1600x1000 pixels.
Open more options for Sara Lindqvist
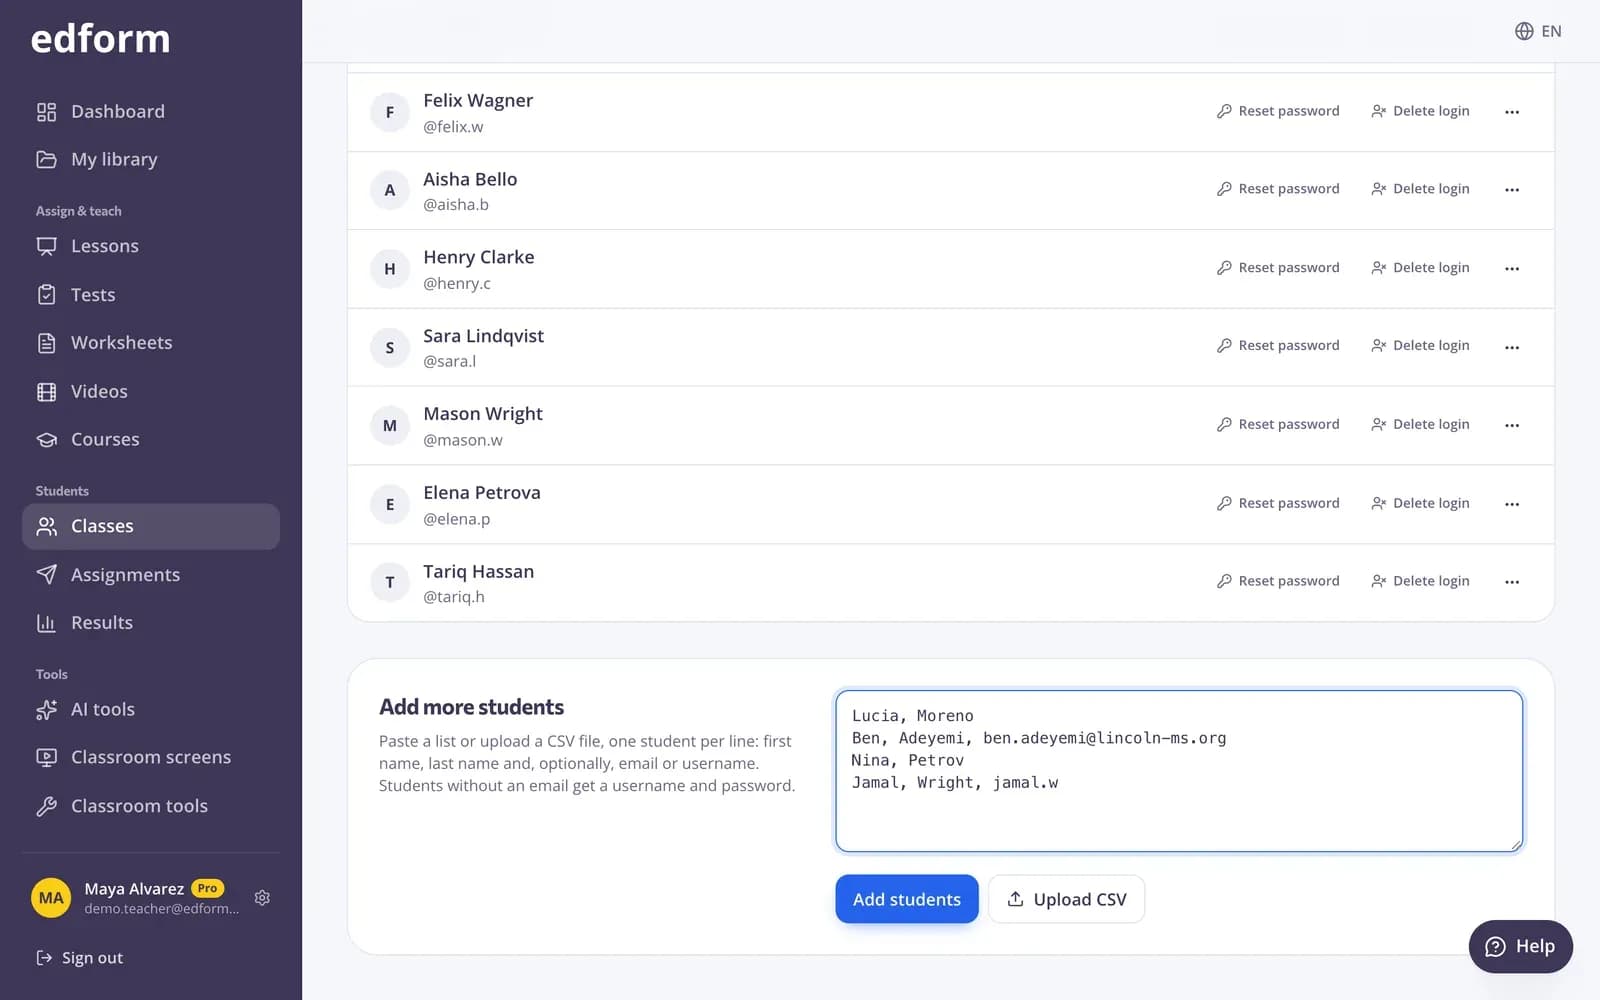coord(1512,347)
